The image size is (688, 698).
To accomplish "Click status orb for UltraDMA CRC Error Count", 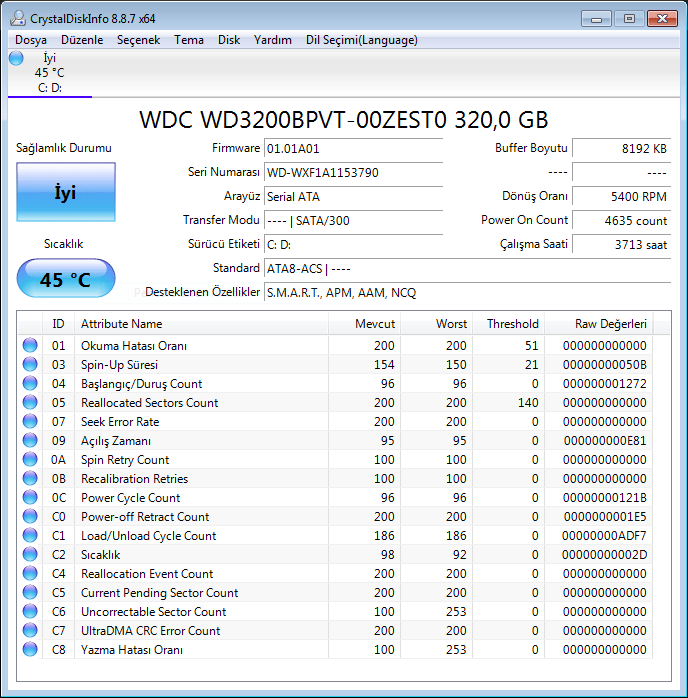I will pyautogui.click(x=30, y=630).
